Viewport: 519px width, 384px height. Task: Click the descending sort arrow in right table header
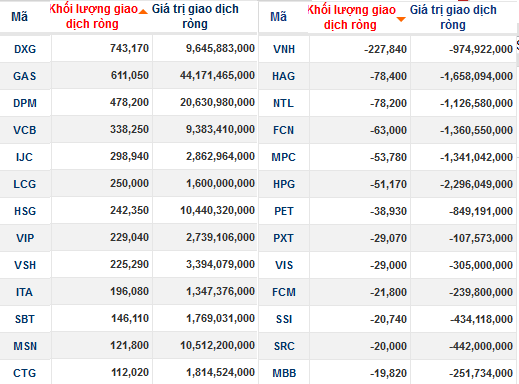(x=401, y=20)
